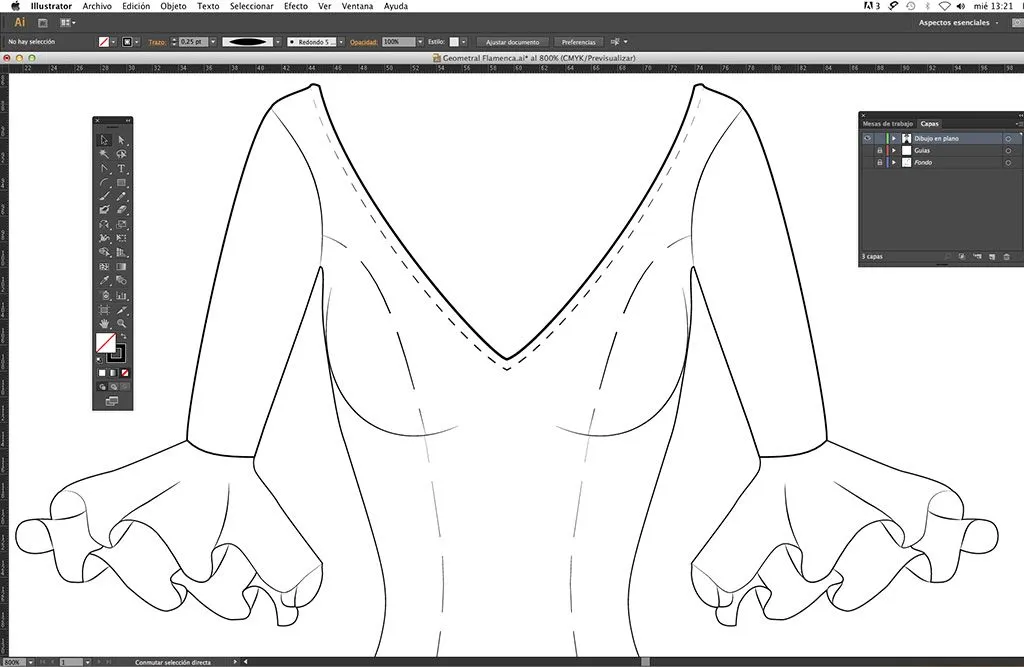Open the Opacidad percentage dropdown
This screenshot has height=667, width=1024.
click(x=420, y=42)
